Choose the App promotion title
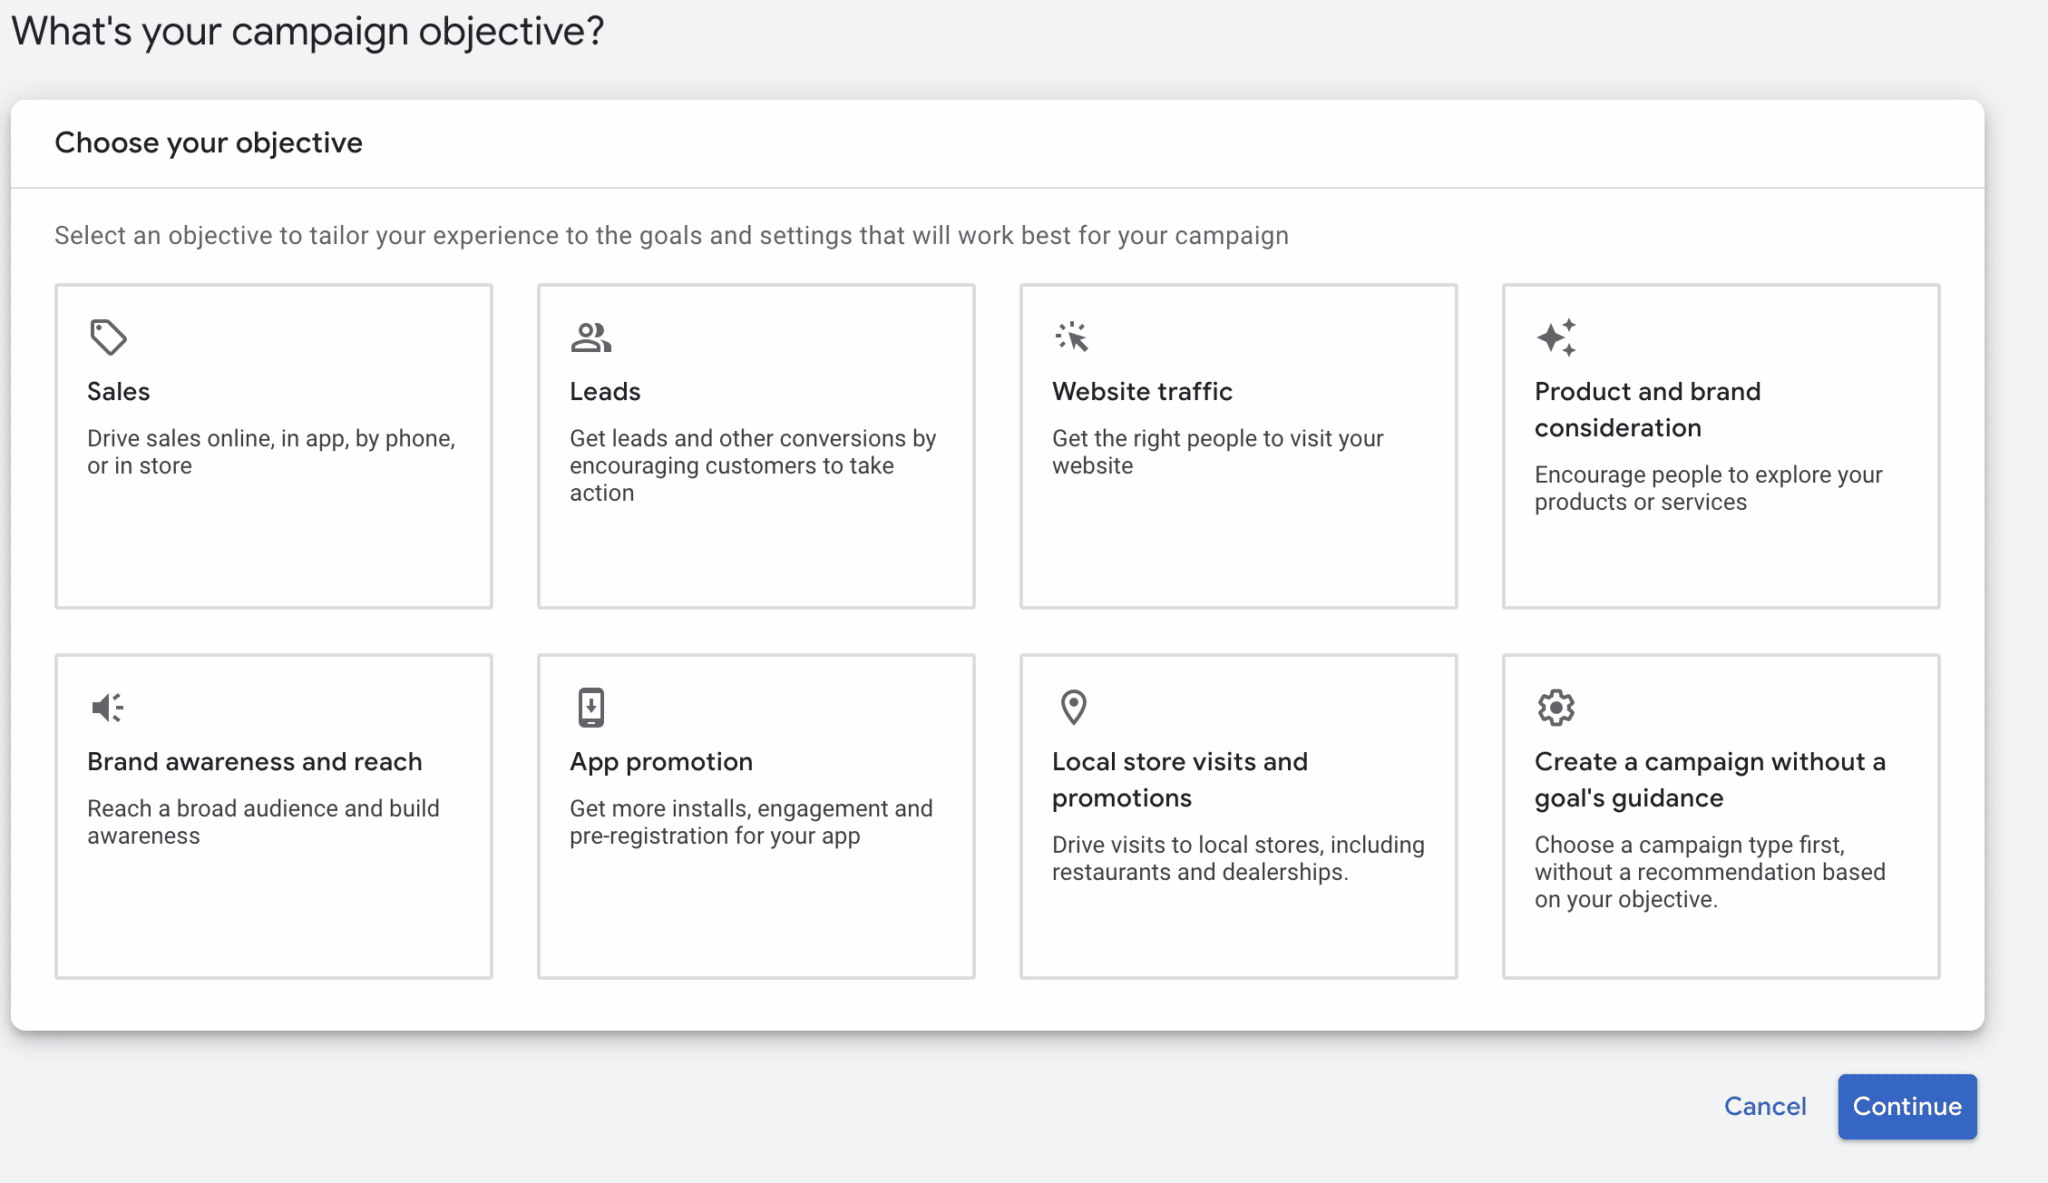The width and height of the screenshot is (2048, 1183). click(661, 761)
